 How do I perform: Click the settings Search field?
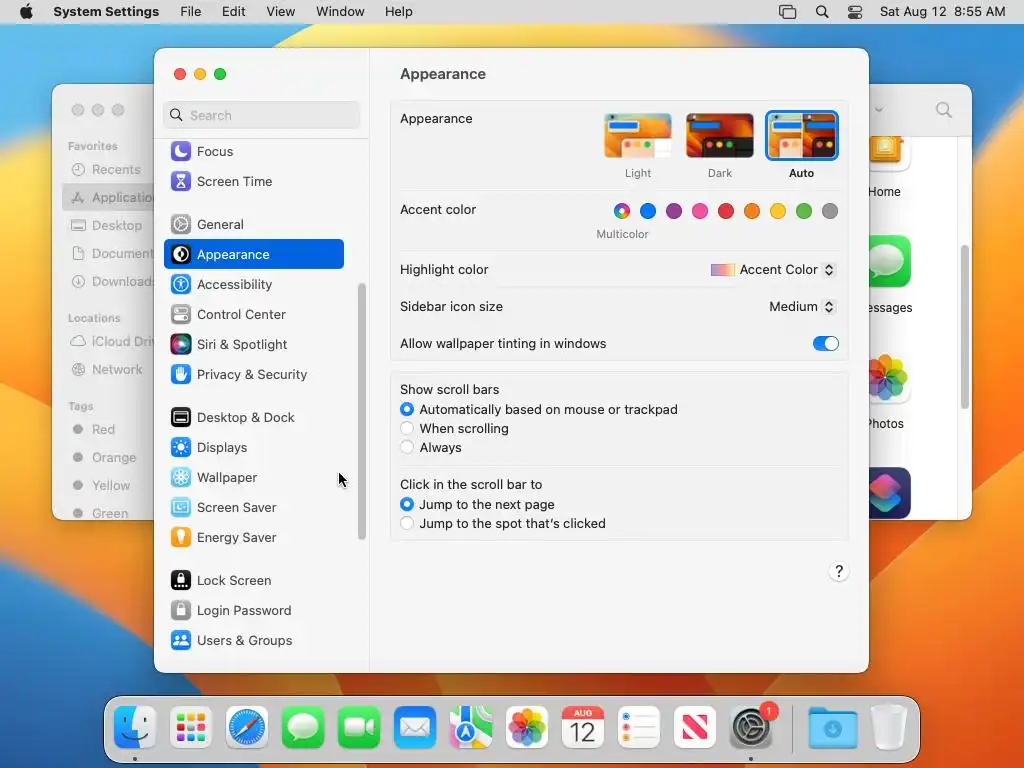coord(261,116)
